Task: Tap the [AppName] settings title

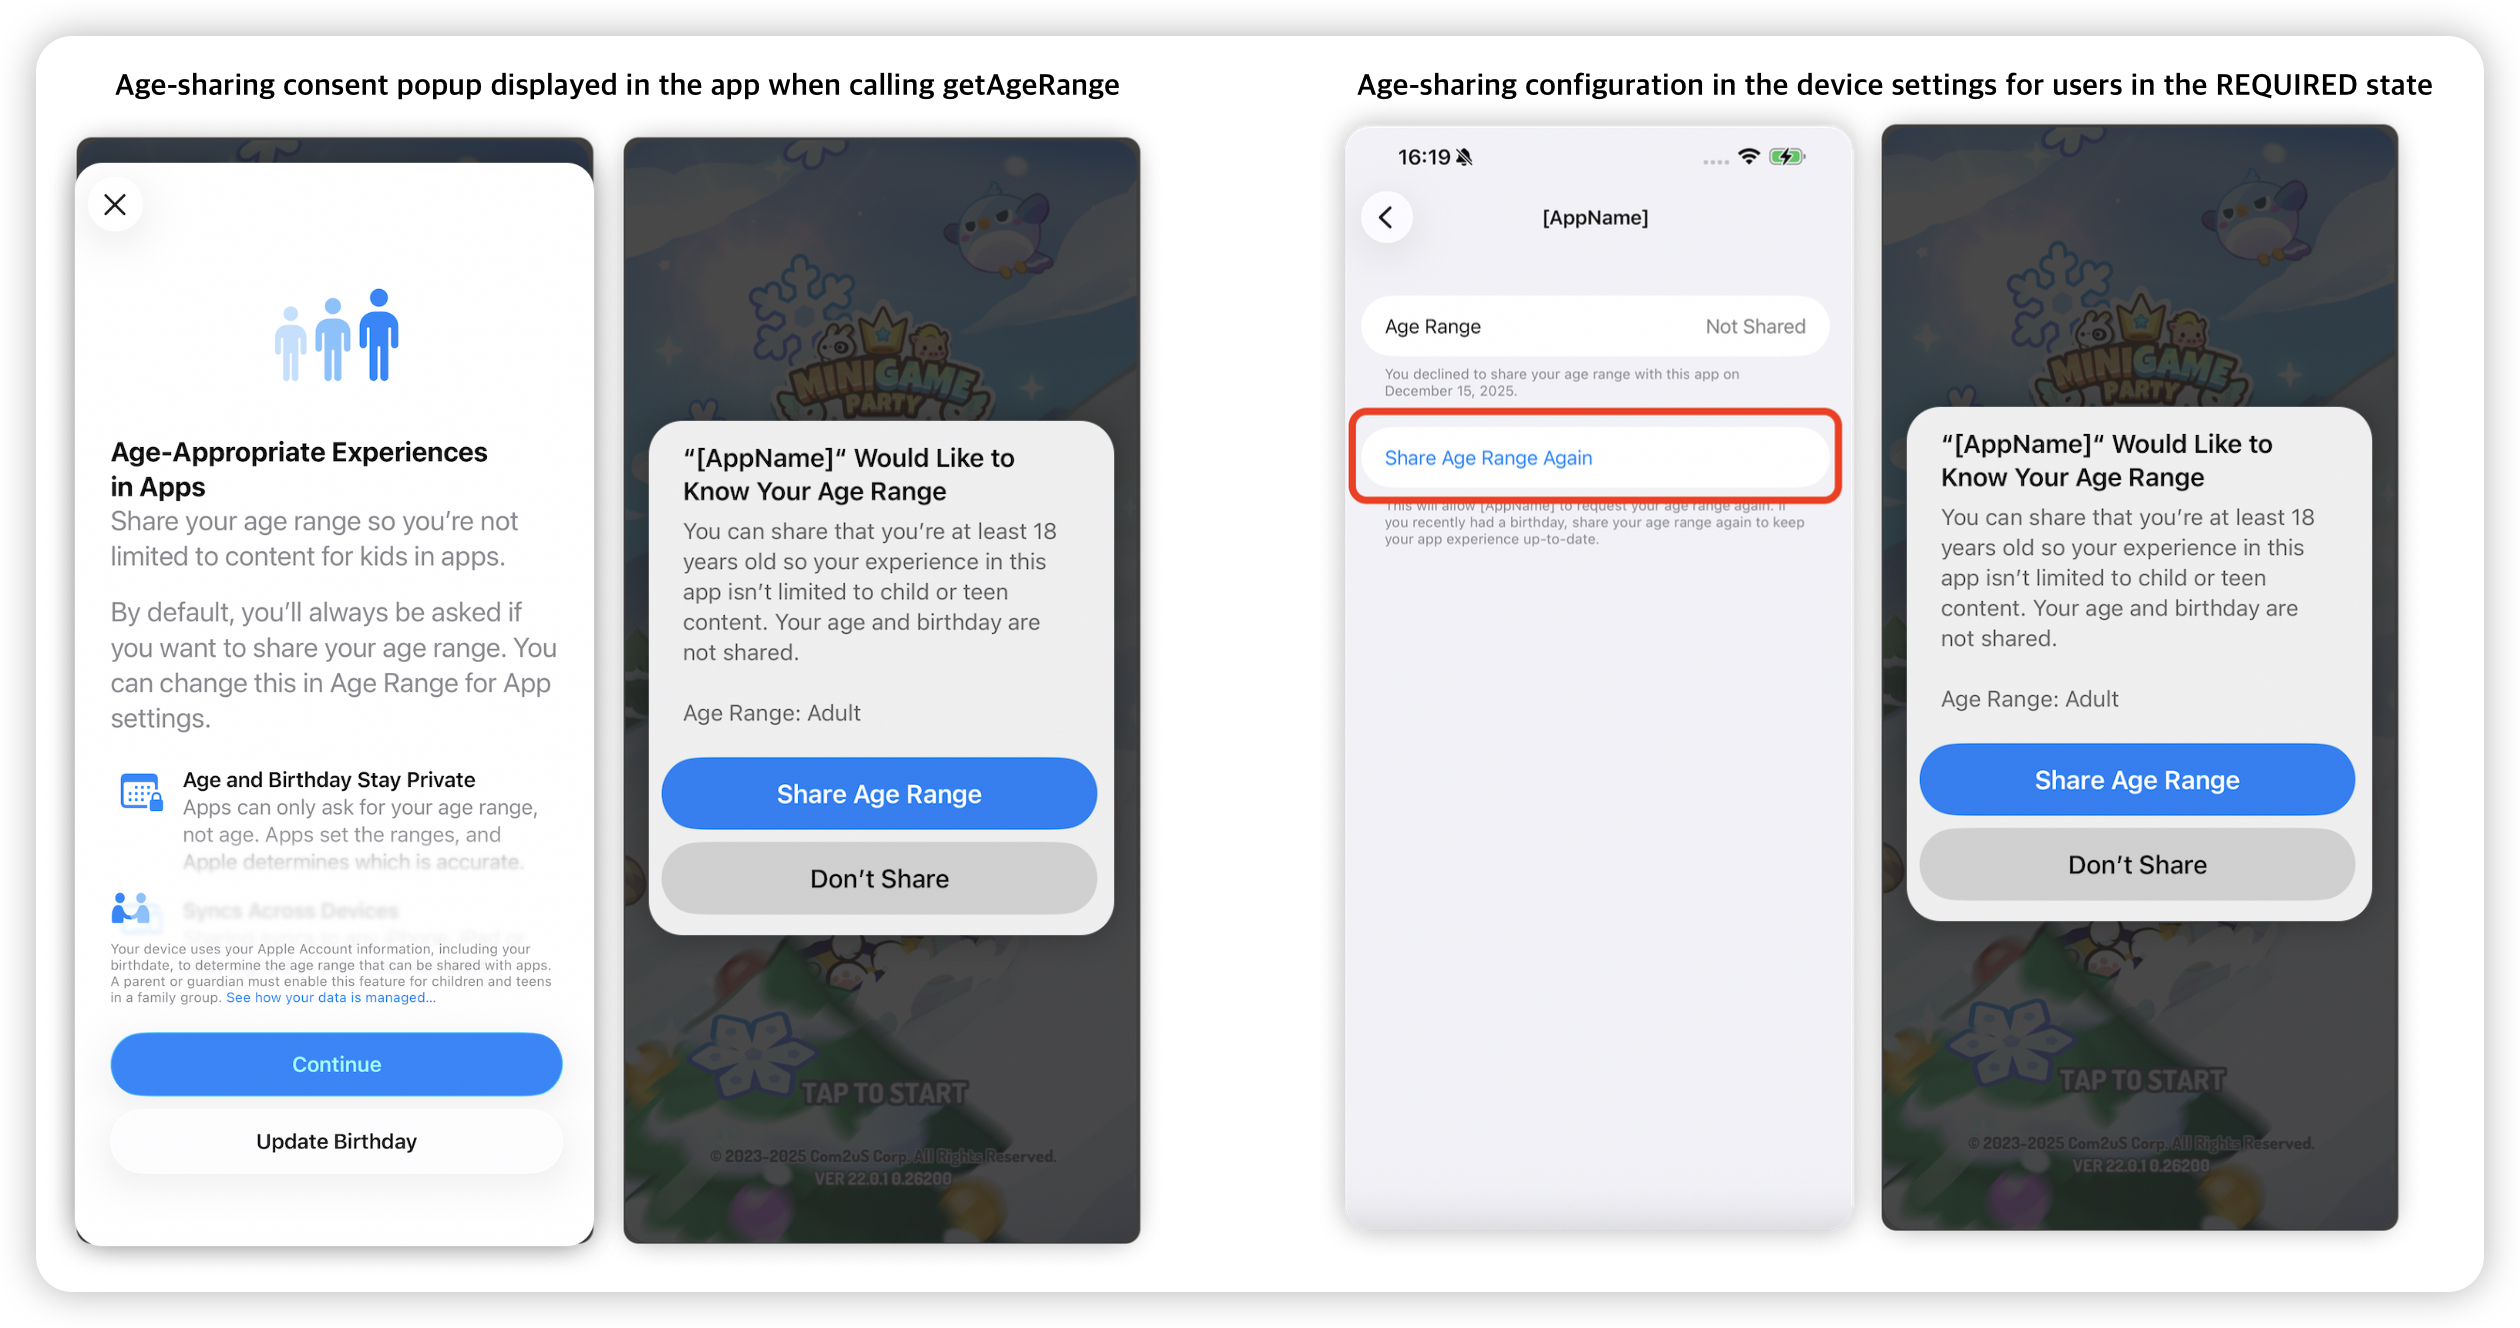Action: click(x=1595, y=218)
